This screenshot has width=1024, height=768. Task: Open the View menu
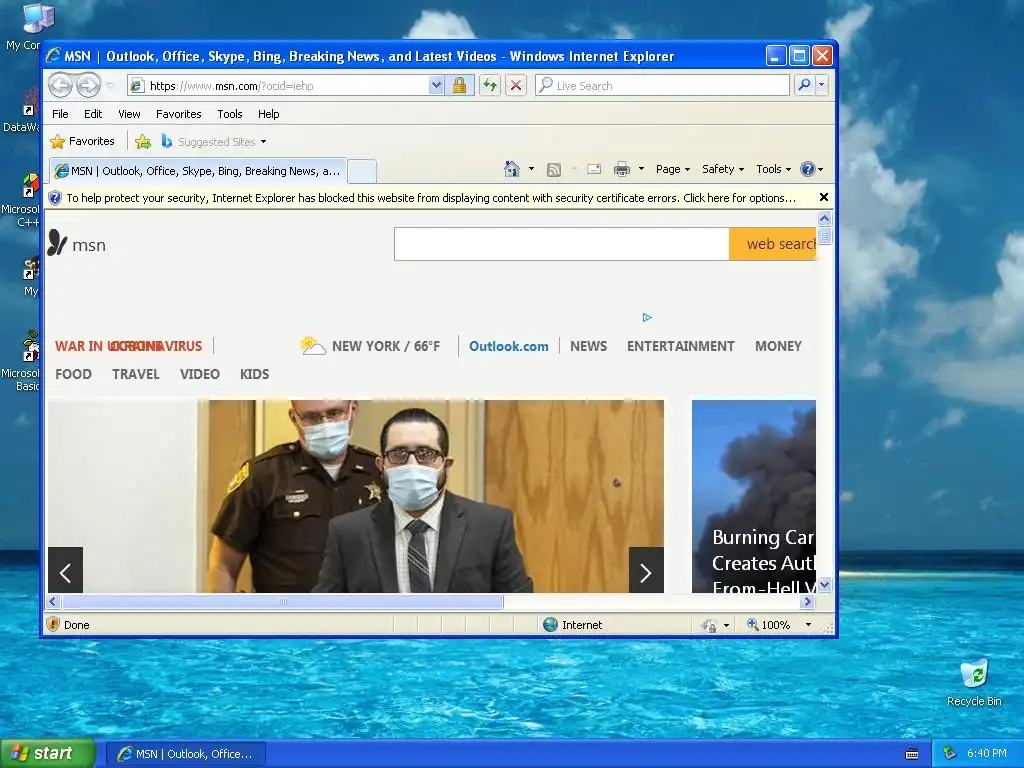click(x=129, y=114)
